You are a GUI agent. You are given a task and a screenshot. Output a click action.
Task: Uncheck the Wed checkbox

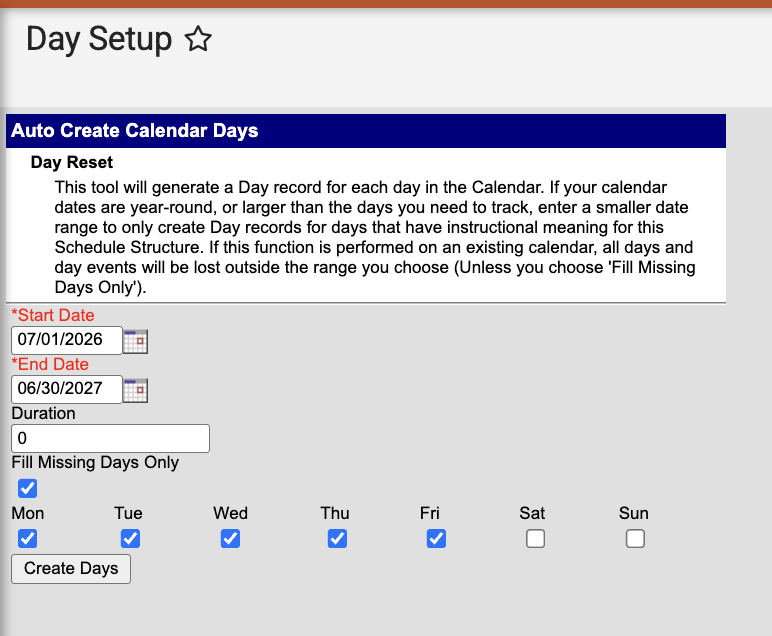pyautogui.click(x=230, y=539)
